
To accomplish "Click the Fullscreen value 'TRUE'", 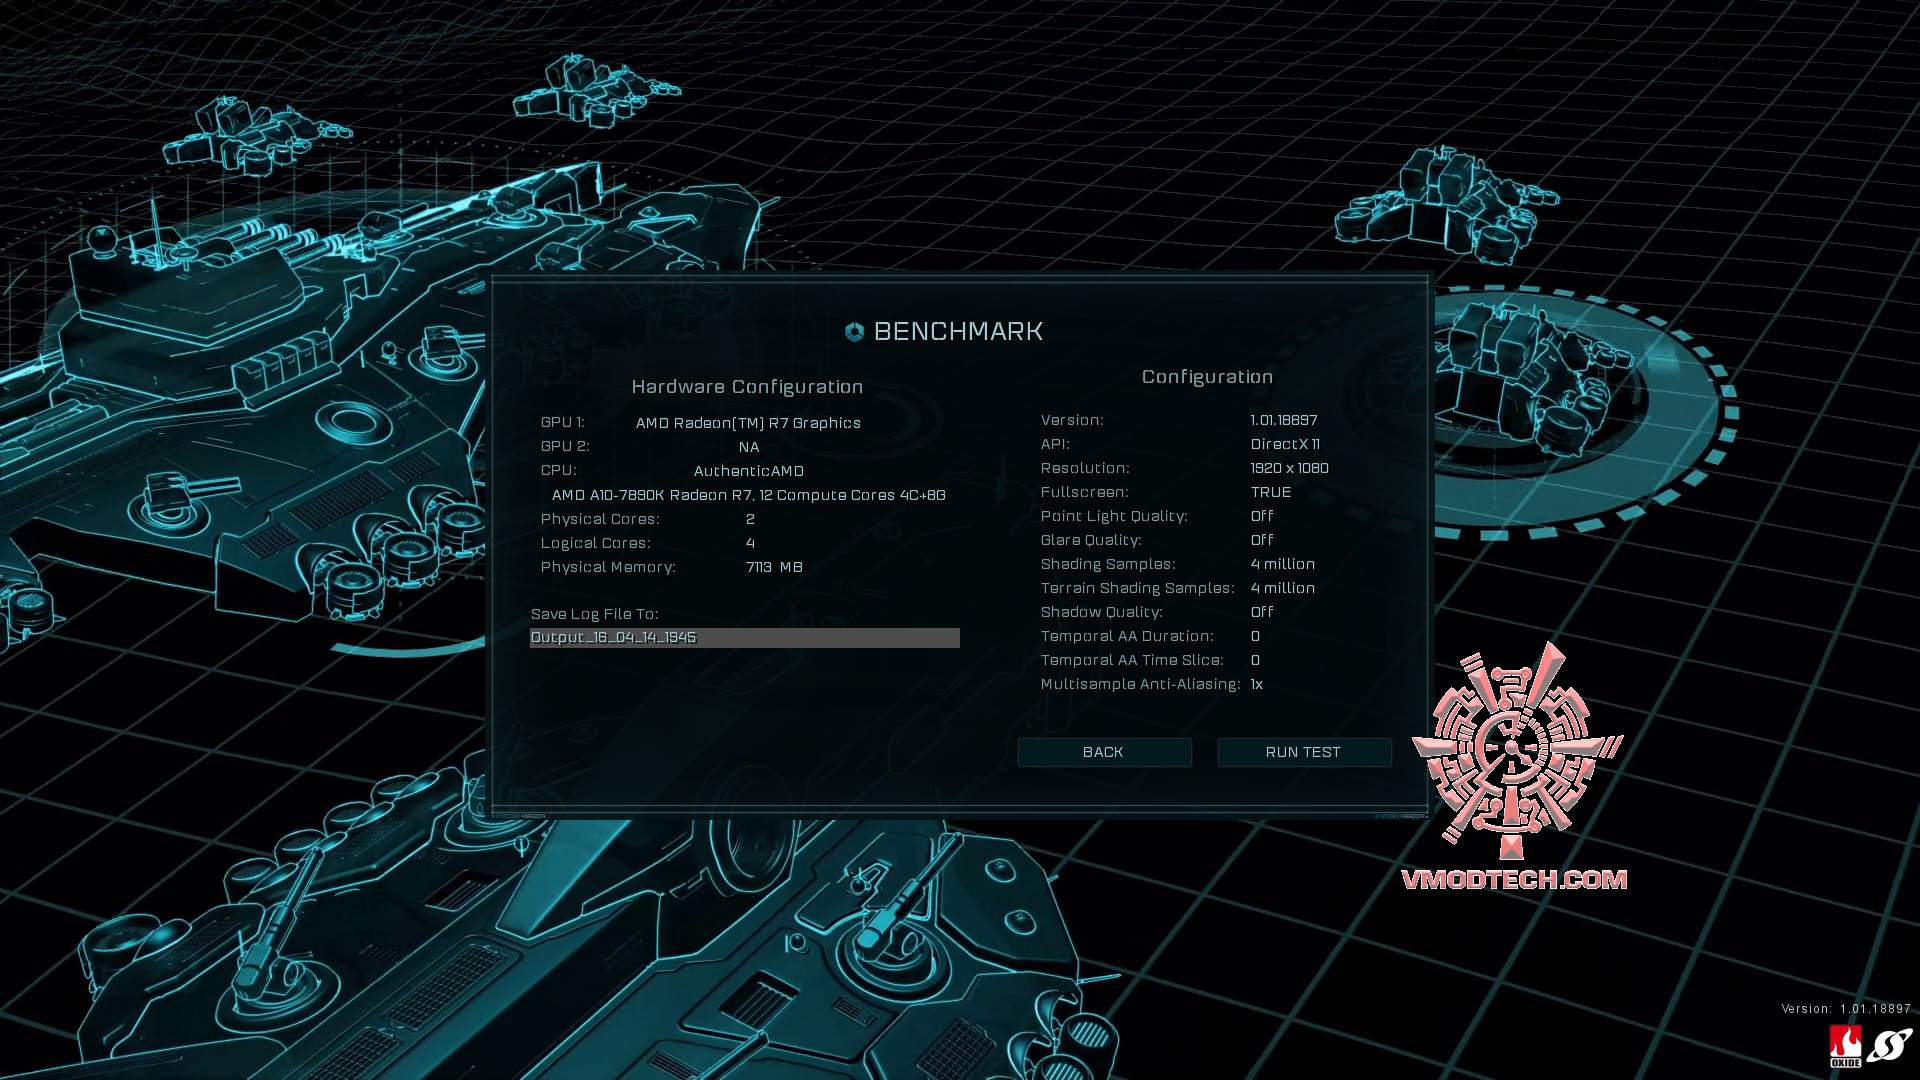I will [1271, 492].
